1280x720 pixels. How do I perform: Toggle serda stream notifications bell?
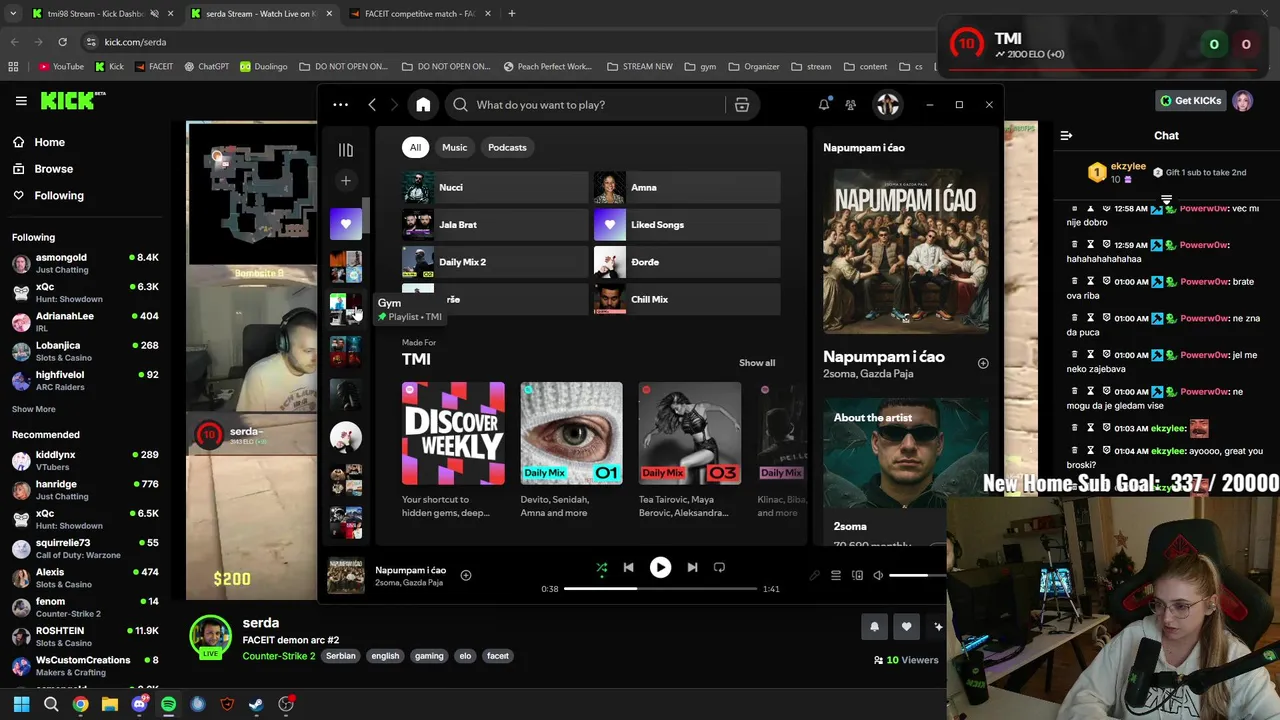tap(874, 626)
